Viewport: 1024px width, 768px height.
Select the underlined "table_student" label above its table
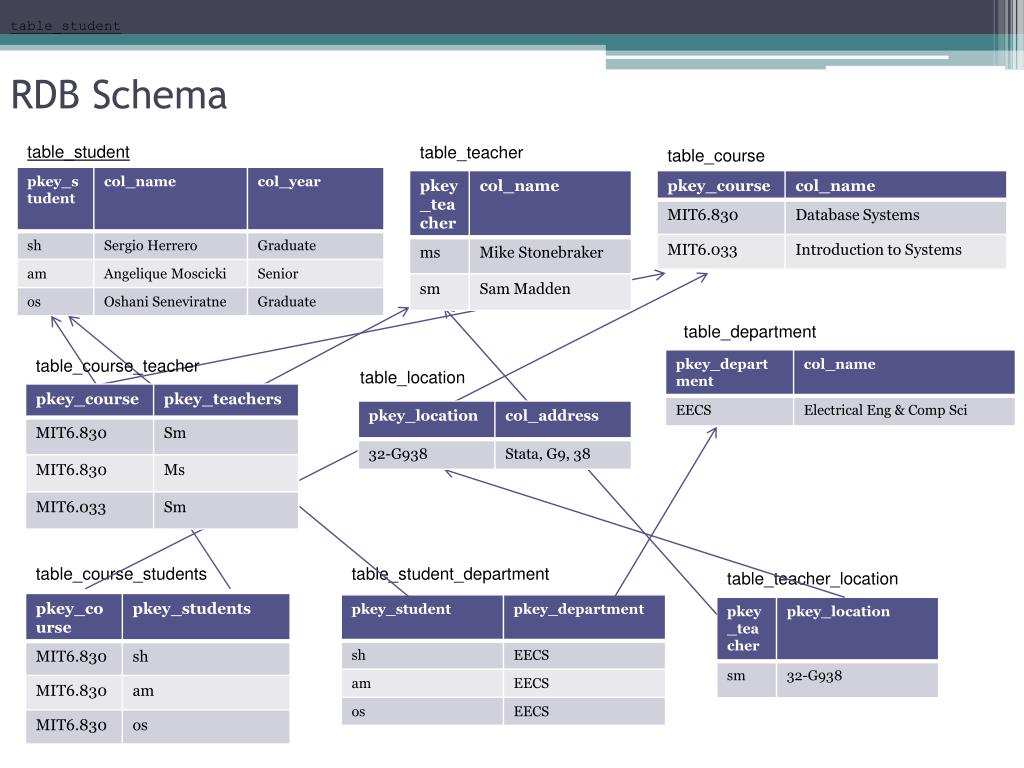click(78, 152)
